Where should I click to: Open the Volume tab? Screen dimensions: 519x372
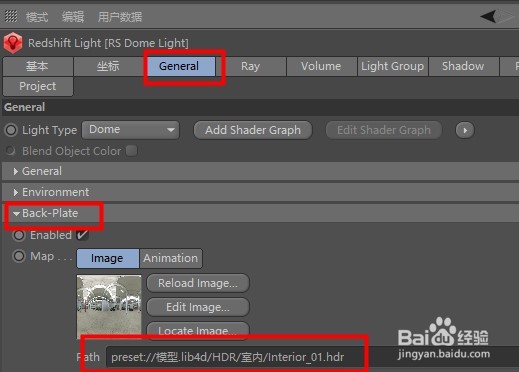point(321,66)
